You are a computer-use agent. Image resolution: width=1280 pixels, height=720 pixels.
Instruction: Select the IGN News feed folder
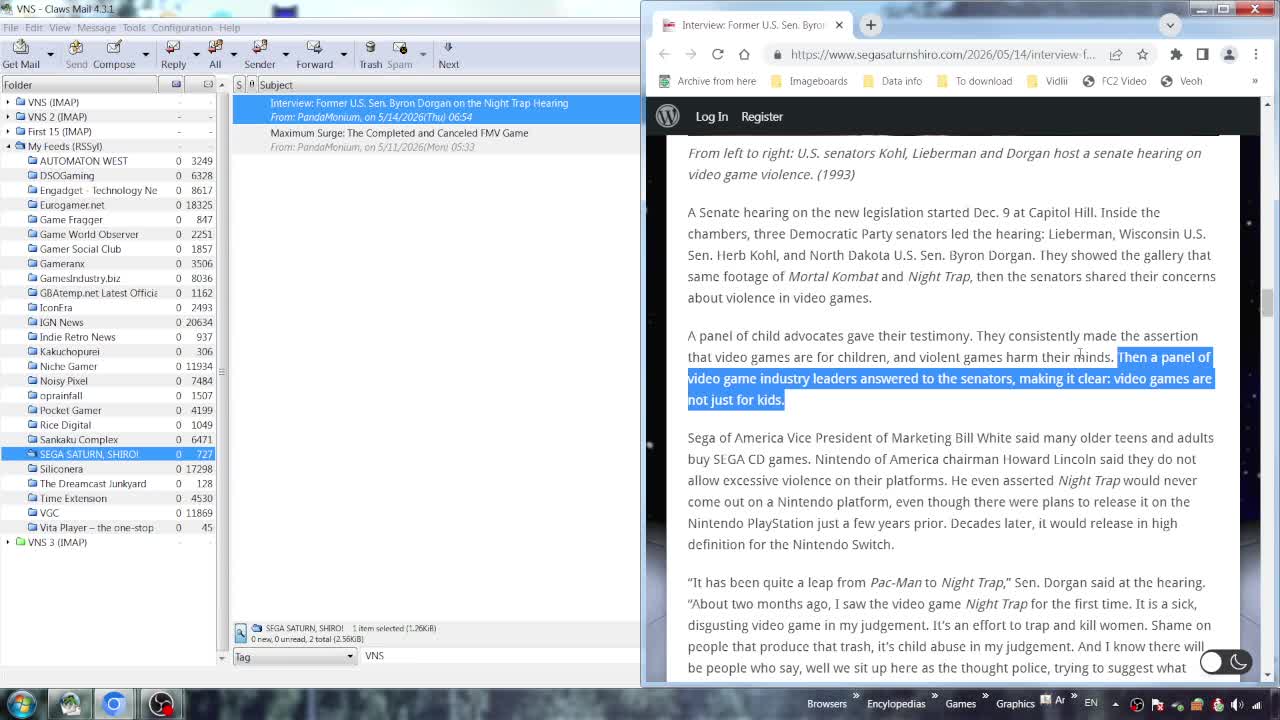pos(61,322)
